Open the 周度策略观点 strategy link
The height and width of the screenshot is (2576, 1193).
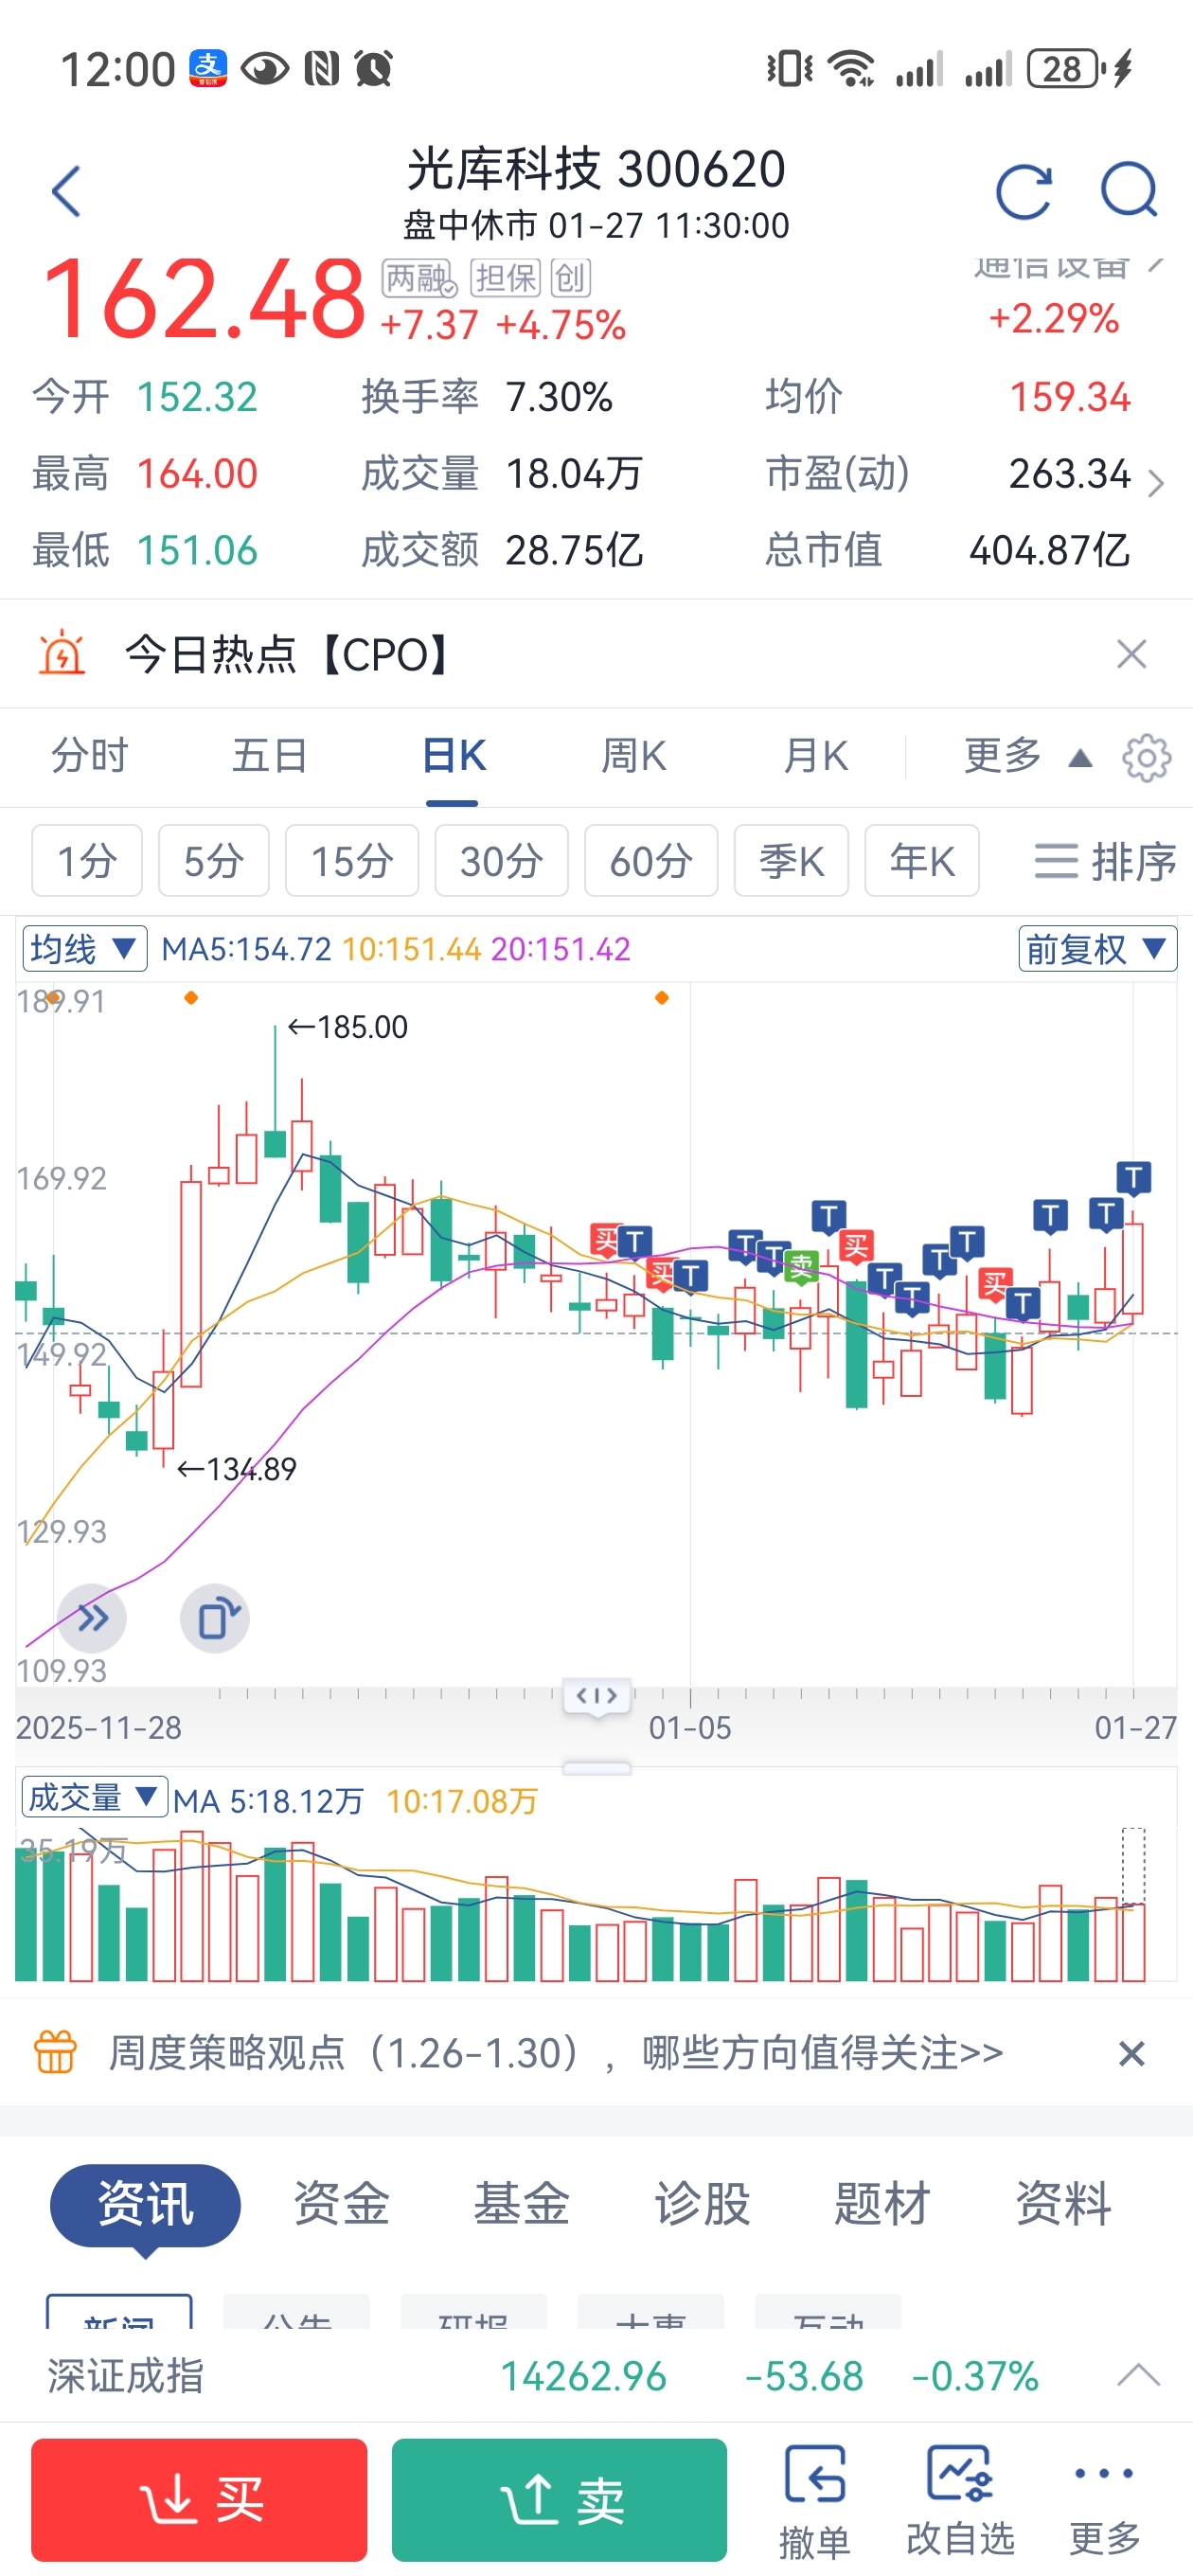pos(555,2053)
